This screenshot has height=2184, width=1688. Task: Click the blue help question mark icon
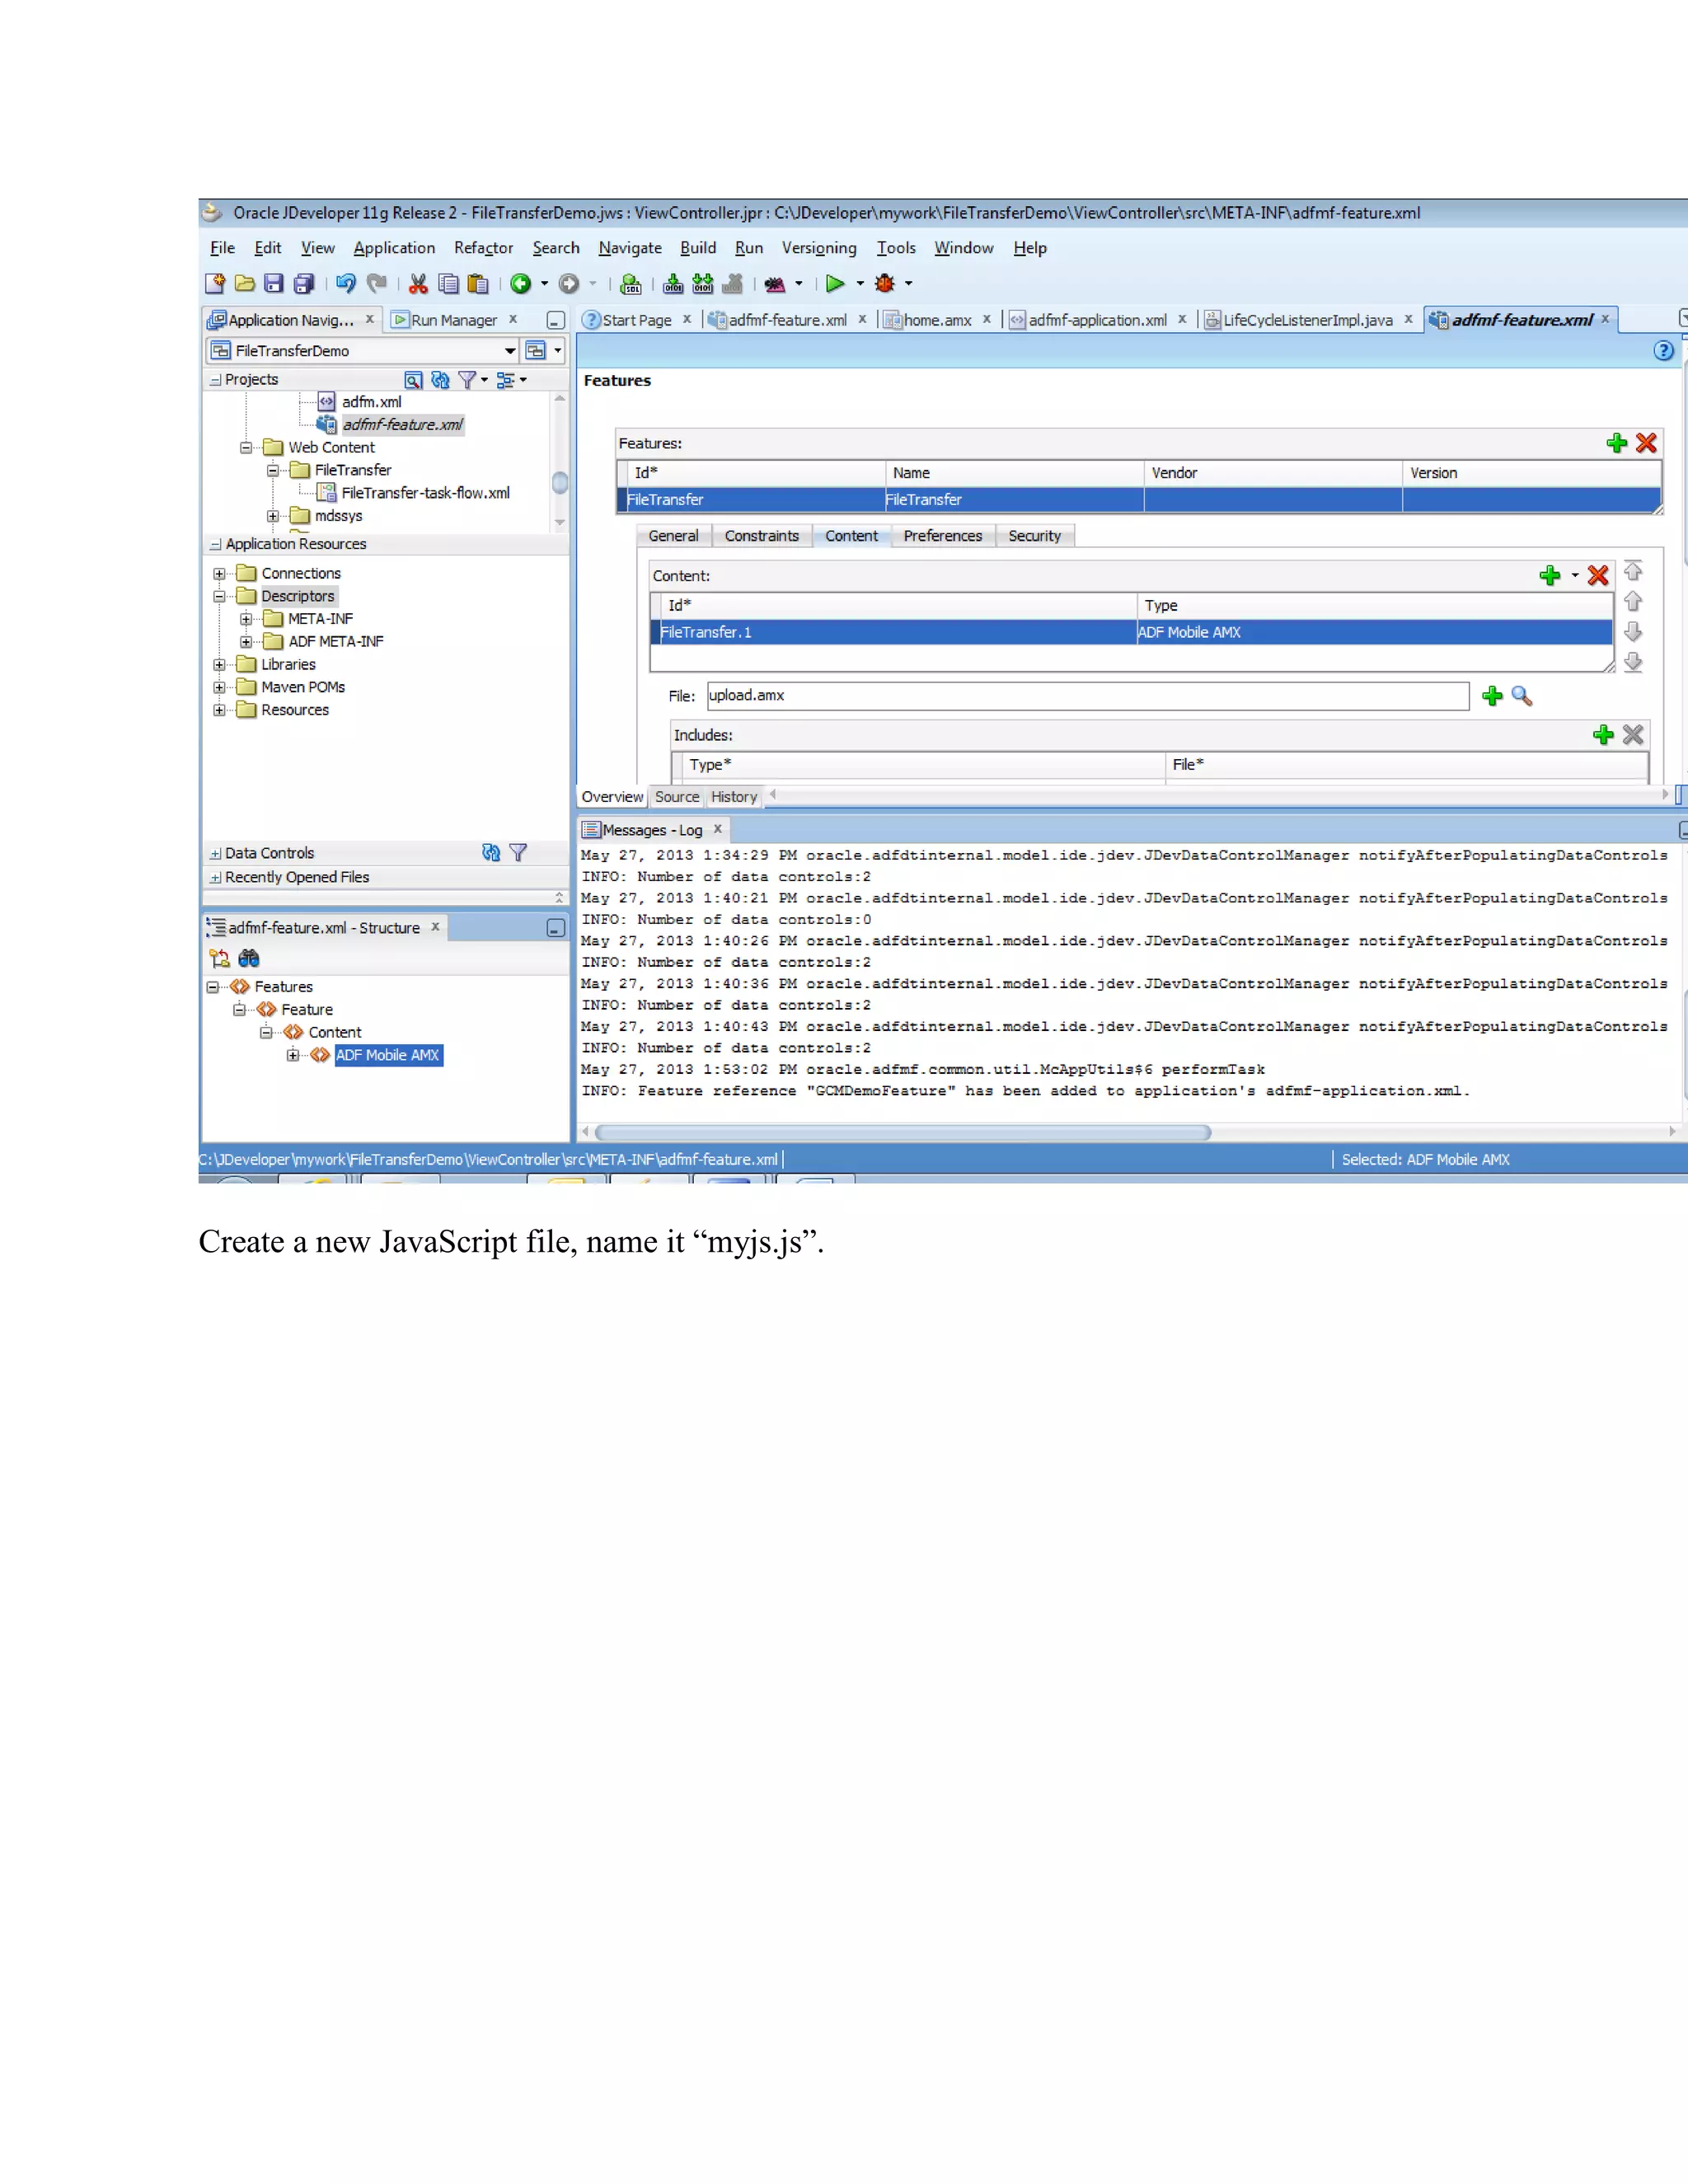tap(1663, 351)
